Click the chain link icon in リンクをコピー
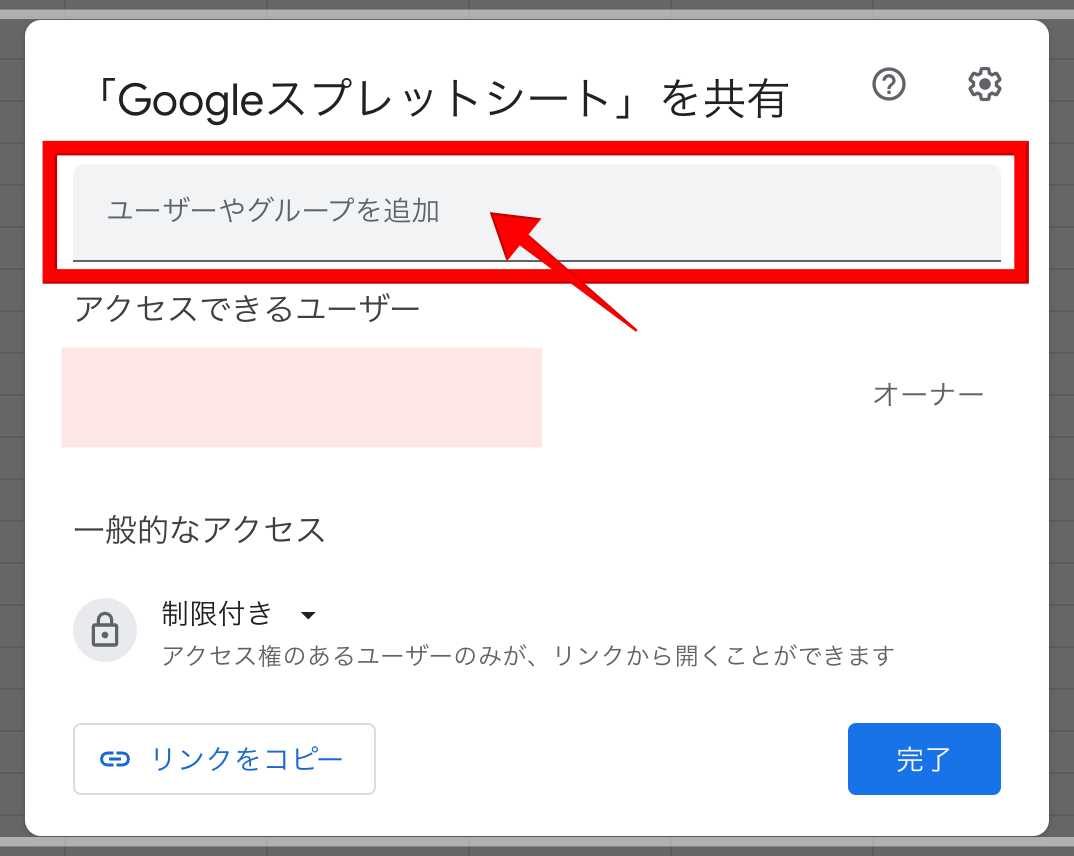 115,759
